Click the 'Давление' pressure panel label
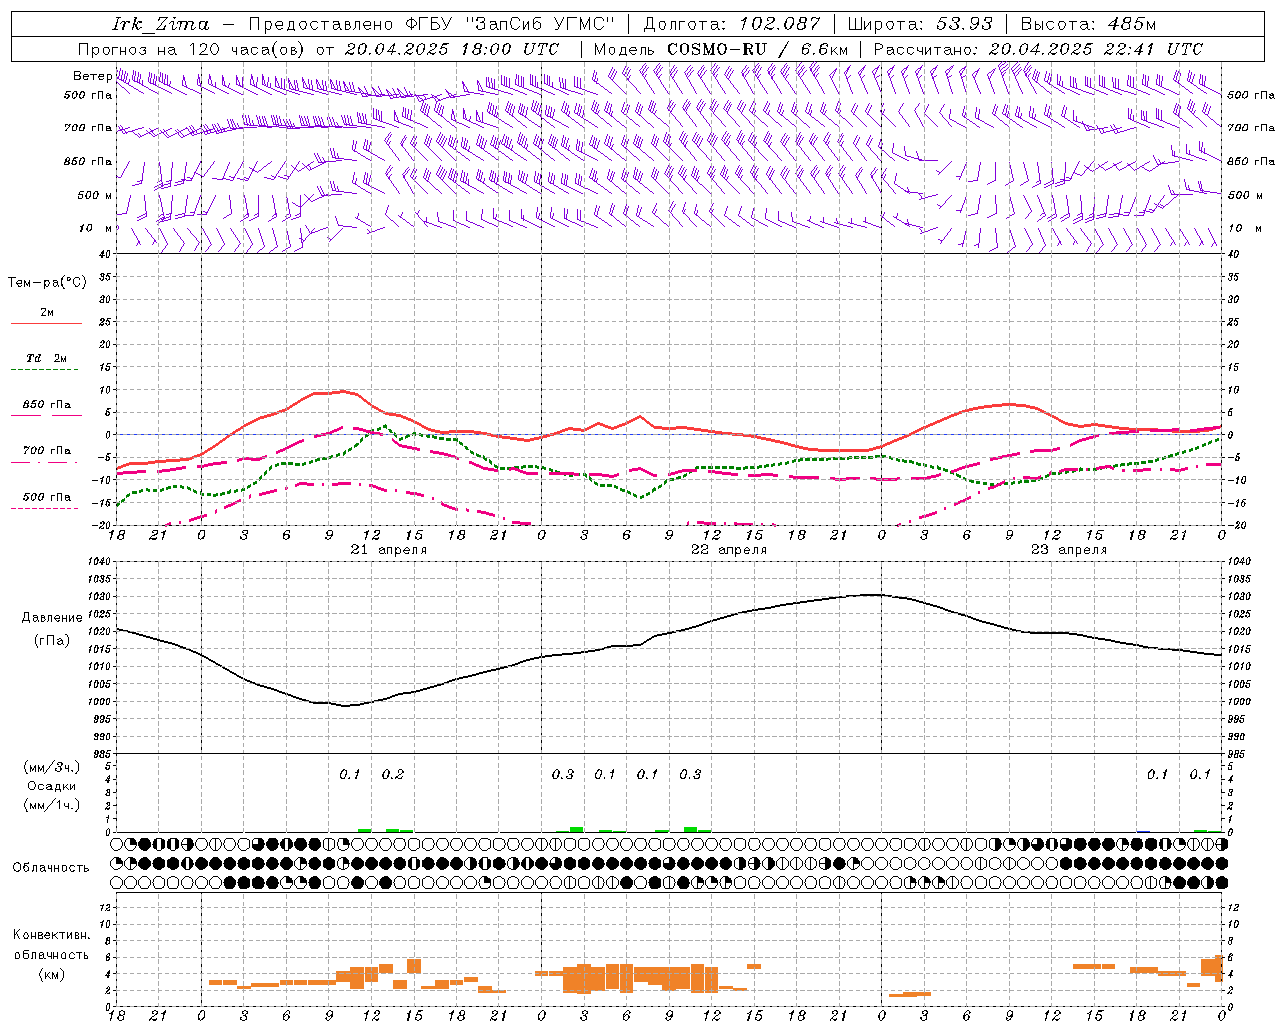The width and height of the screenshot is (1280, 1024). pos(51,618)
